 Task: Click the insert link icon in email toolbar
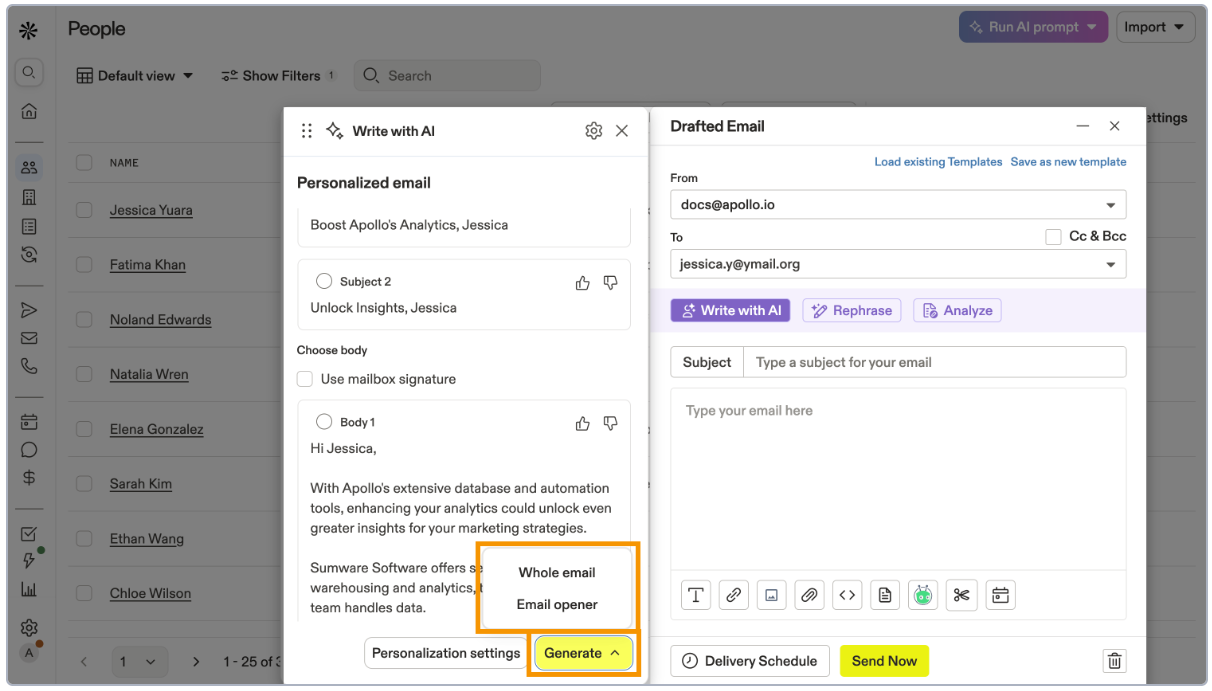pyautogui.click(x=733, y=596)
